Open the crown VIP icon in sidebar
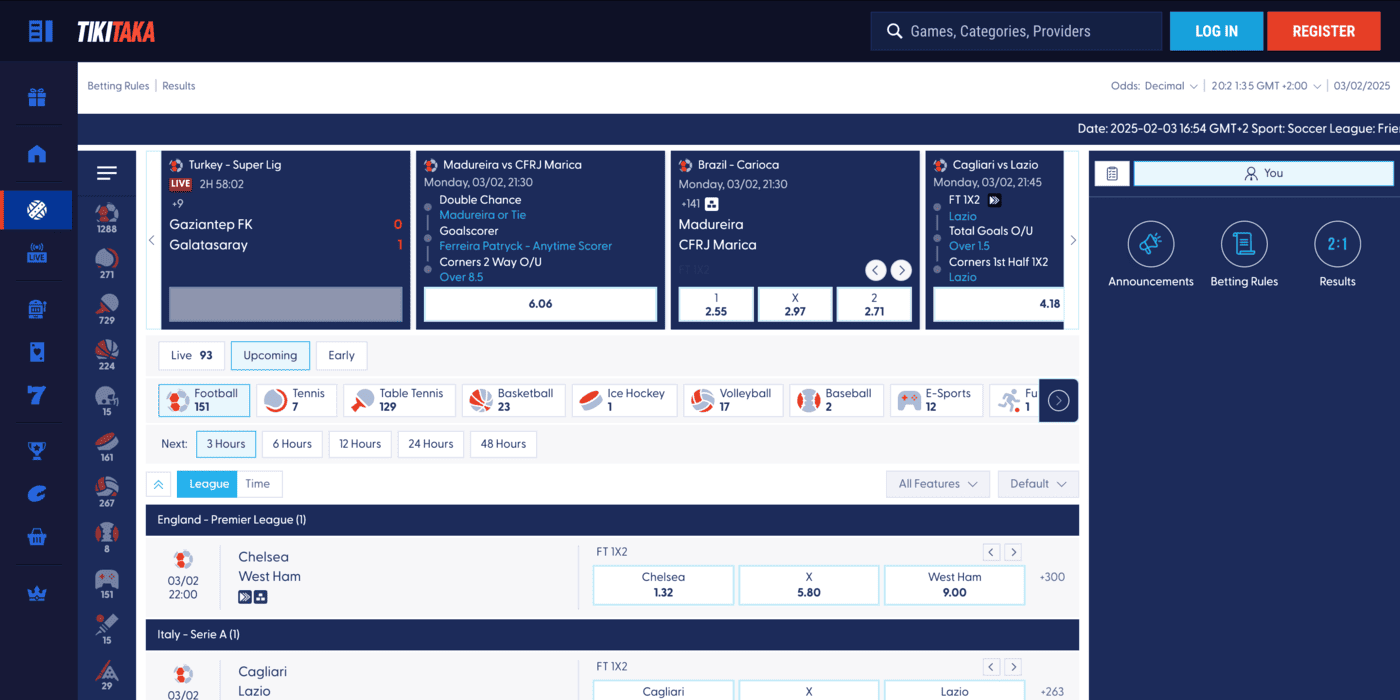The image size is (1400, 700). pyautogui.click(x=37, y=593)
